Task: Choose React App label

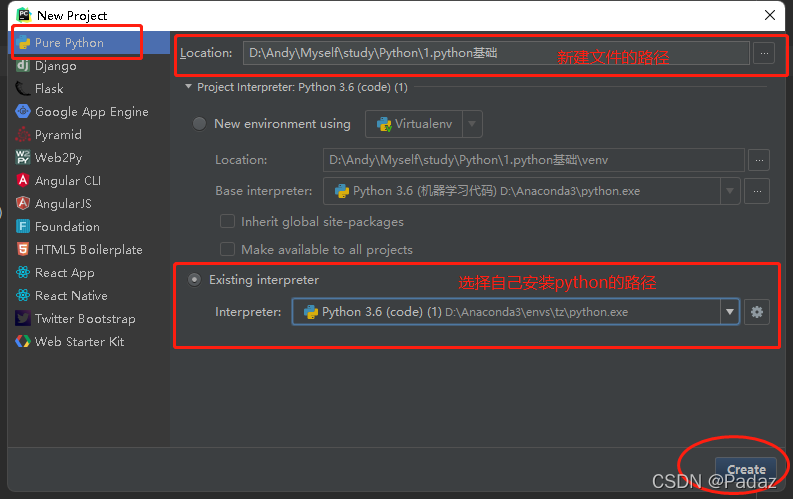Action: point(65,273)
